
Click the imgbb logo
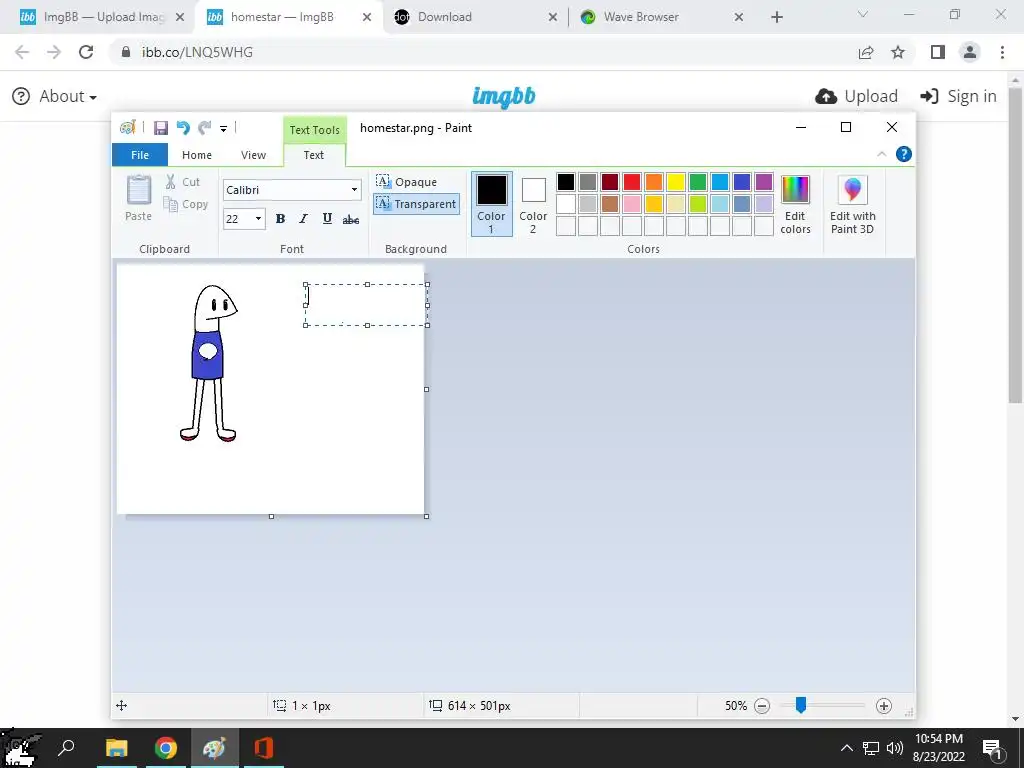click(x=504, y=96)
